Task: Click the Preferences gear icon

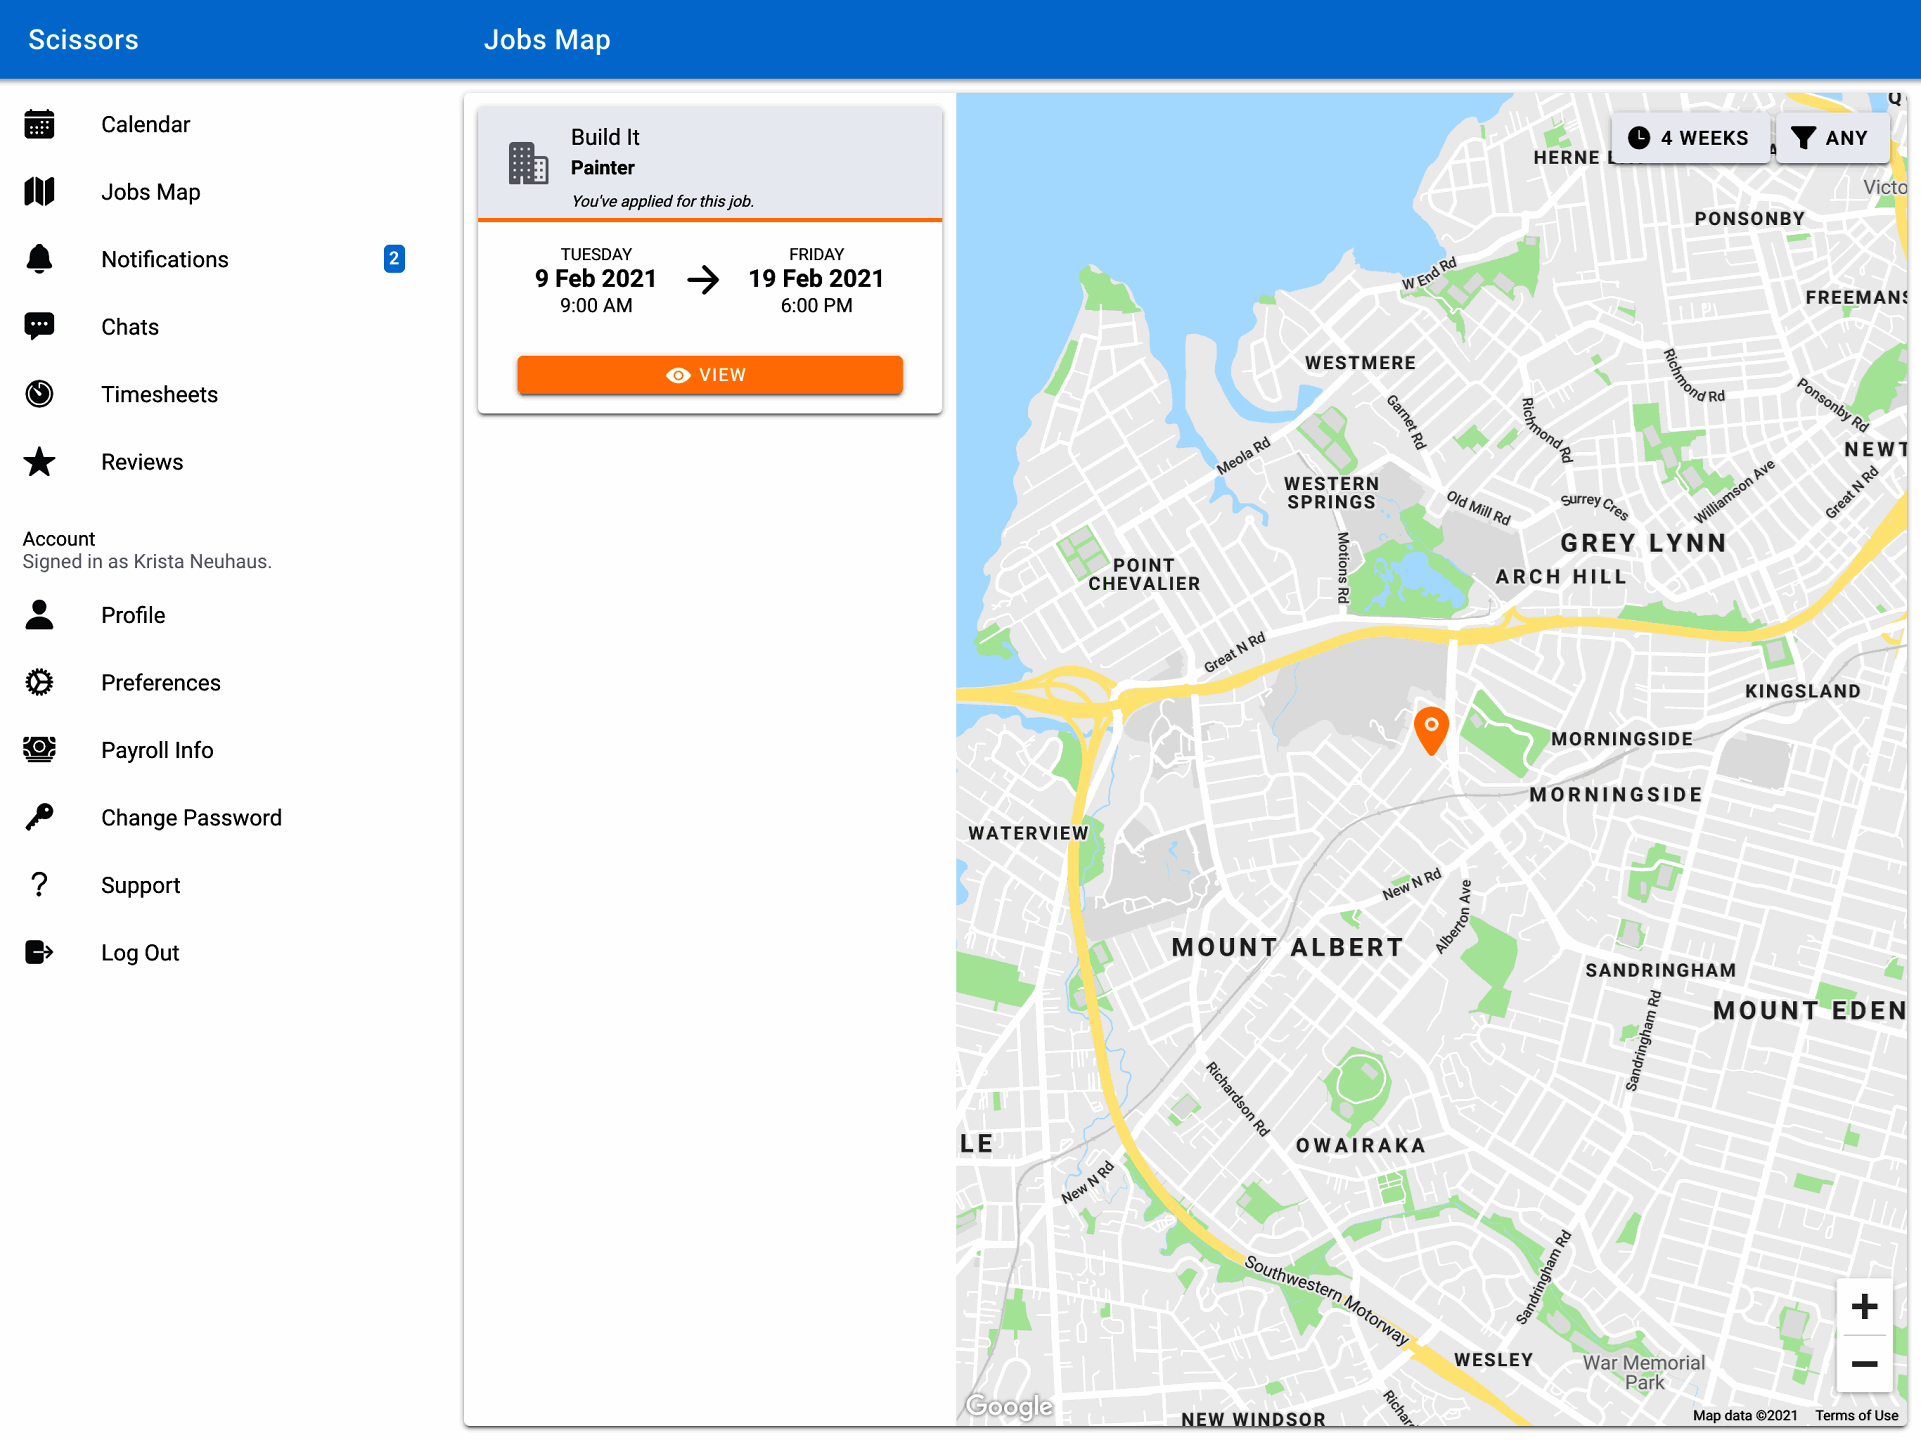Action: click(39, 682)
